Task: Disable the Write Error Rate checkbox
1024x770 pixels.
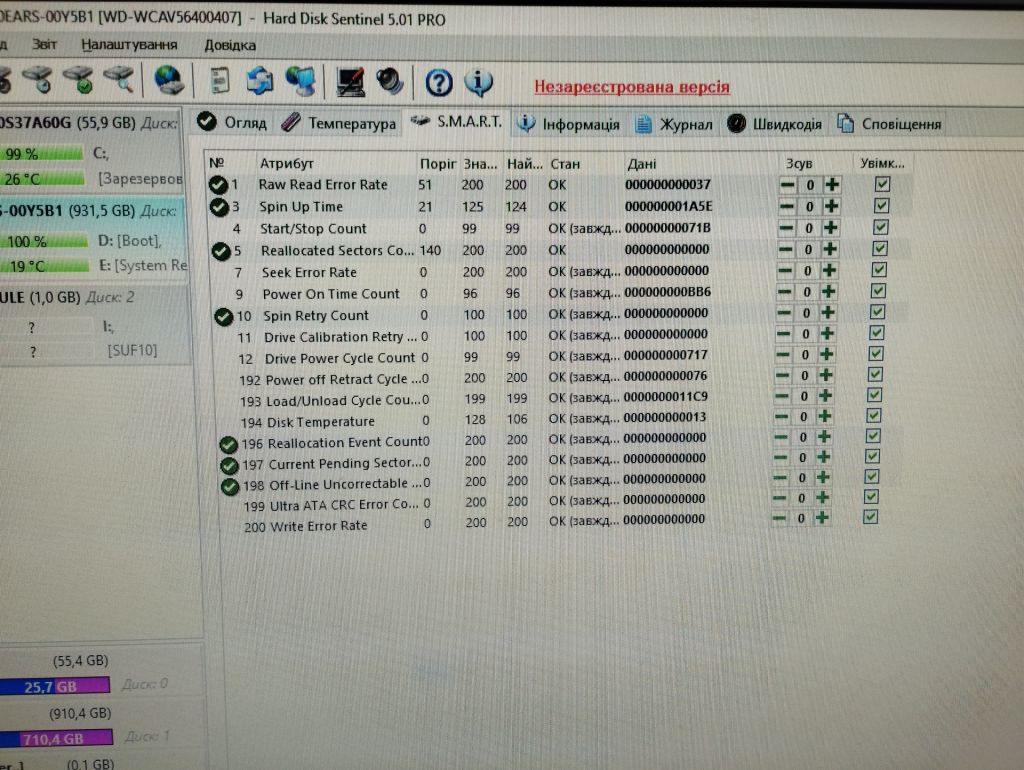Action: tap(870, 517)
